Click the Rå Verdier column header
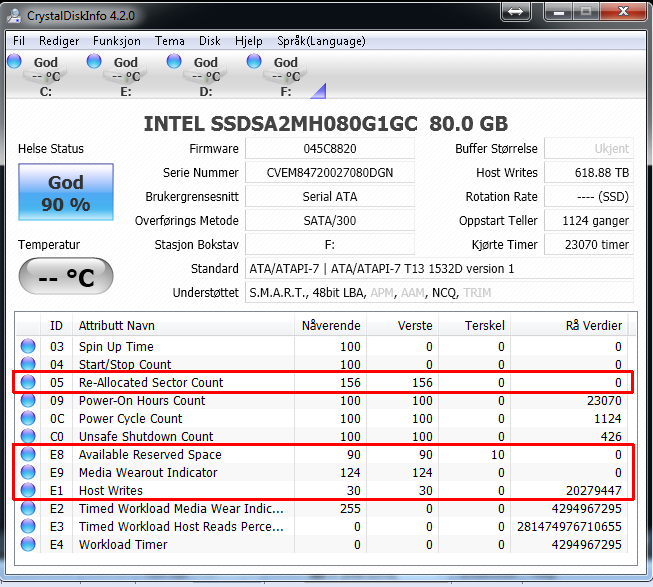This screenshot has width=653, height=587. click(x=569, y=326)
